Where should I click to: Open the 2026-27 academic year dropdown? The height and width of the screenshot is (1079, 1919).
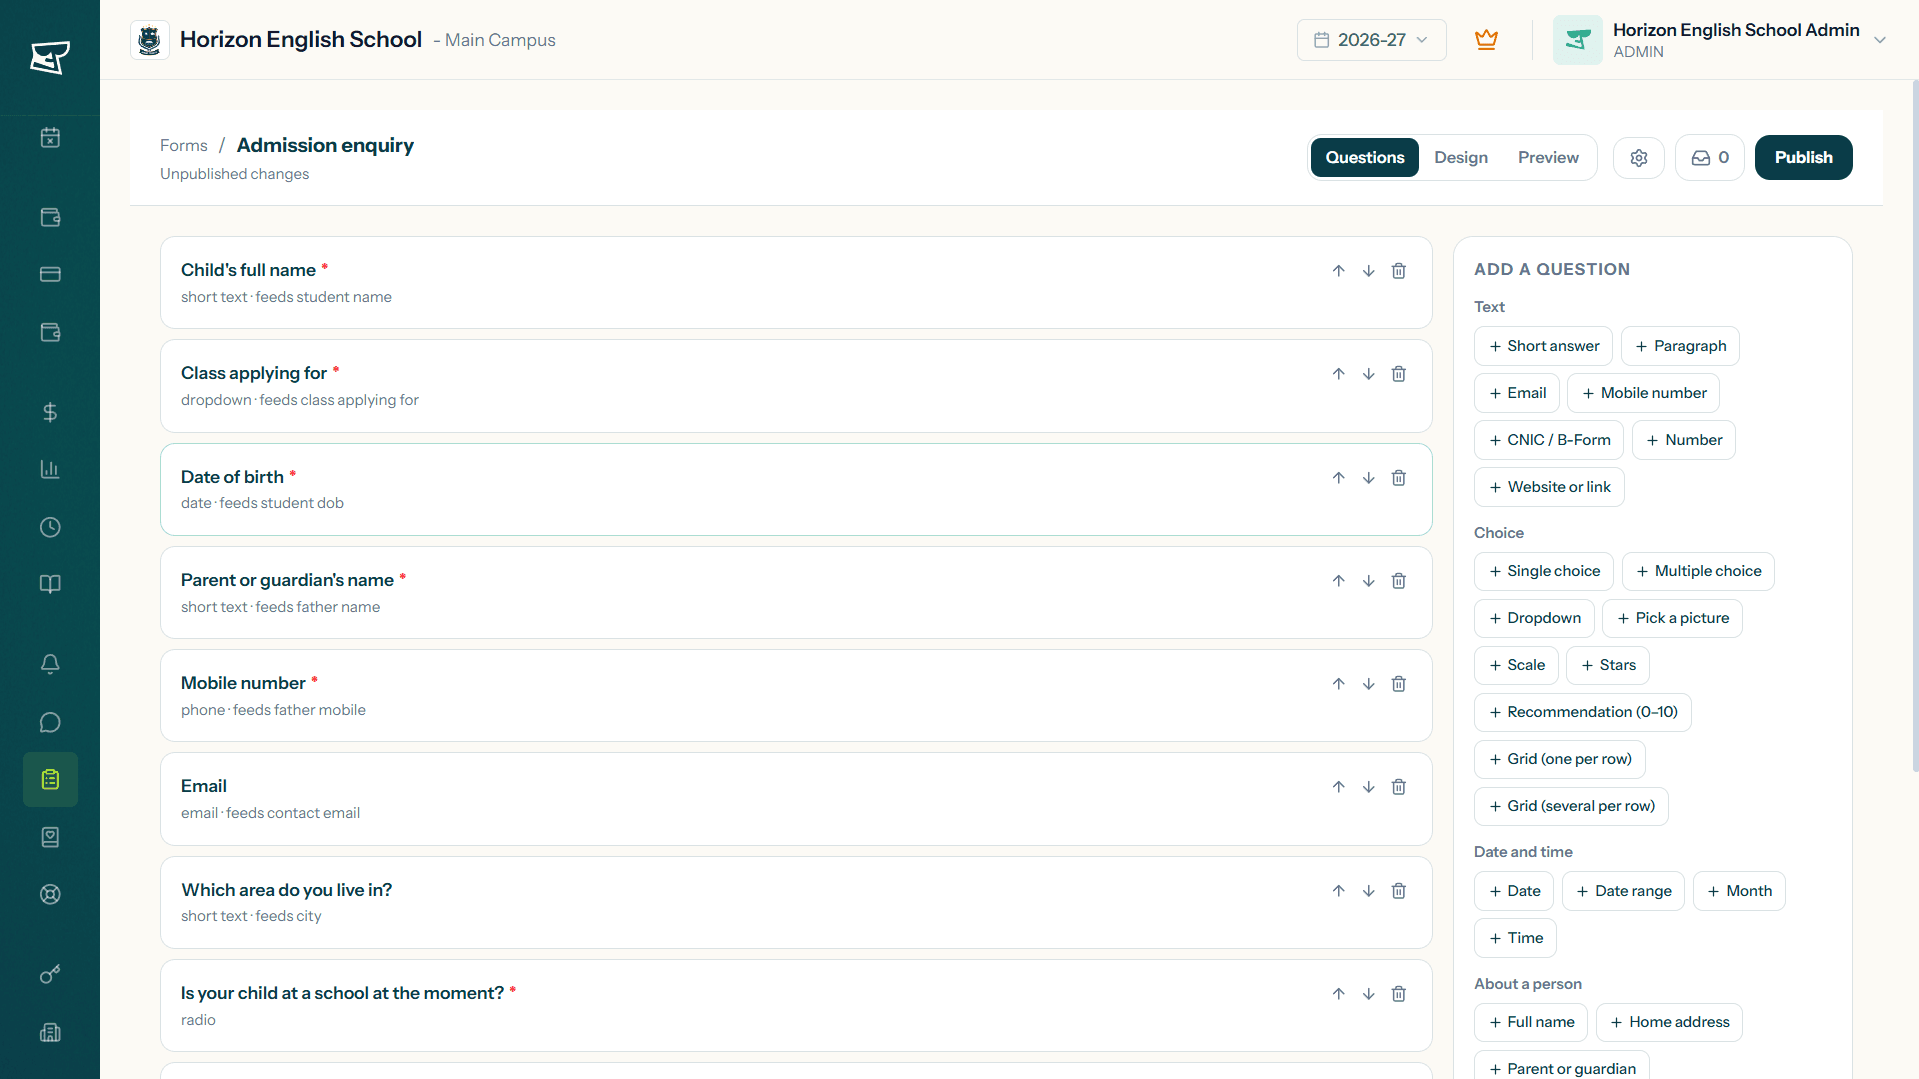[1371, 40]
